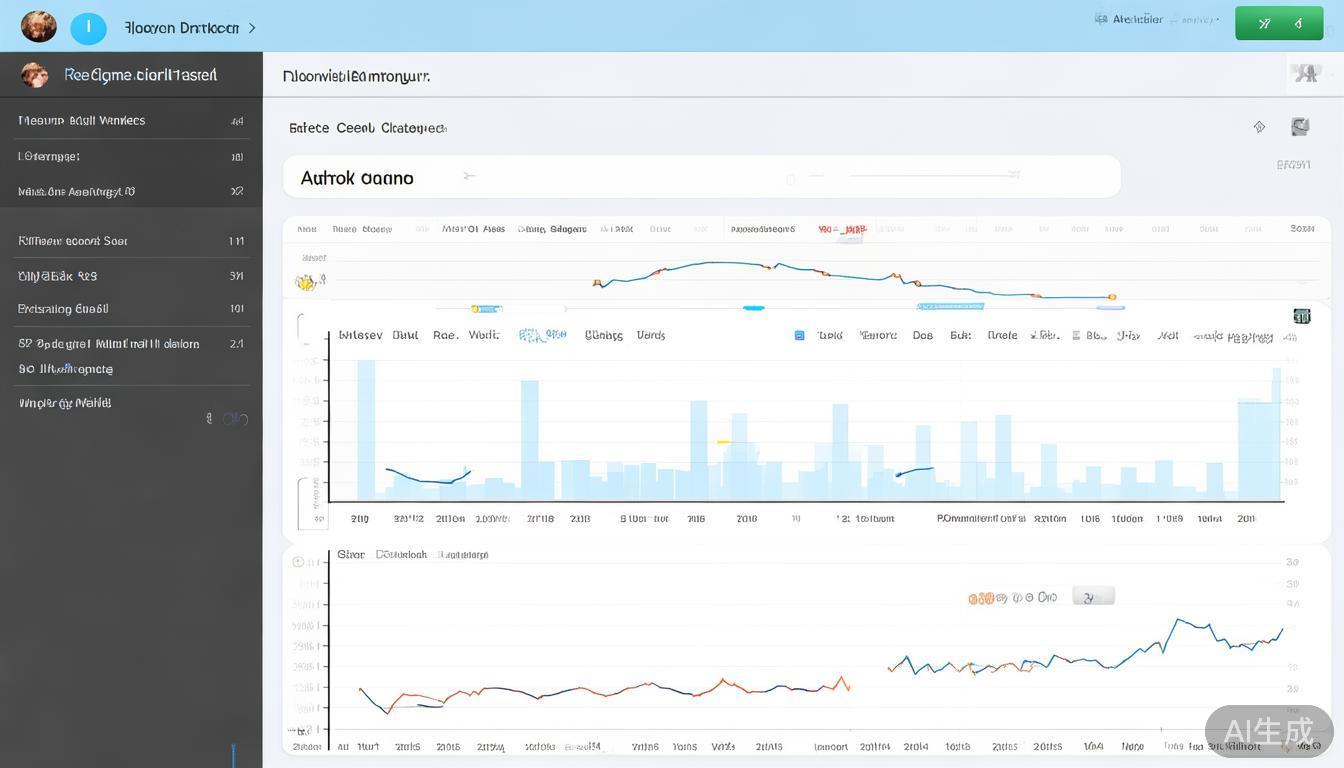Open the small dropdown button in bottom chart
The image size is (1344, 768).
click(x=1093, y=597)
